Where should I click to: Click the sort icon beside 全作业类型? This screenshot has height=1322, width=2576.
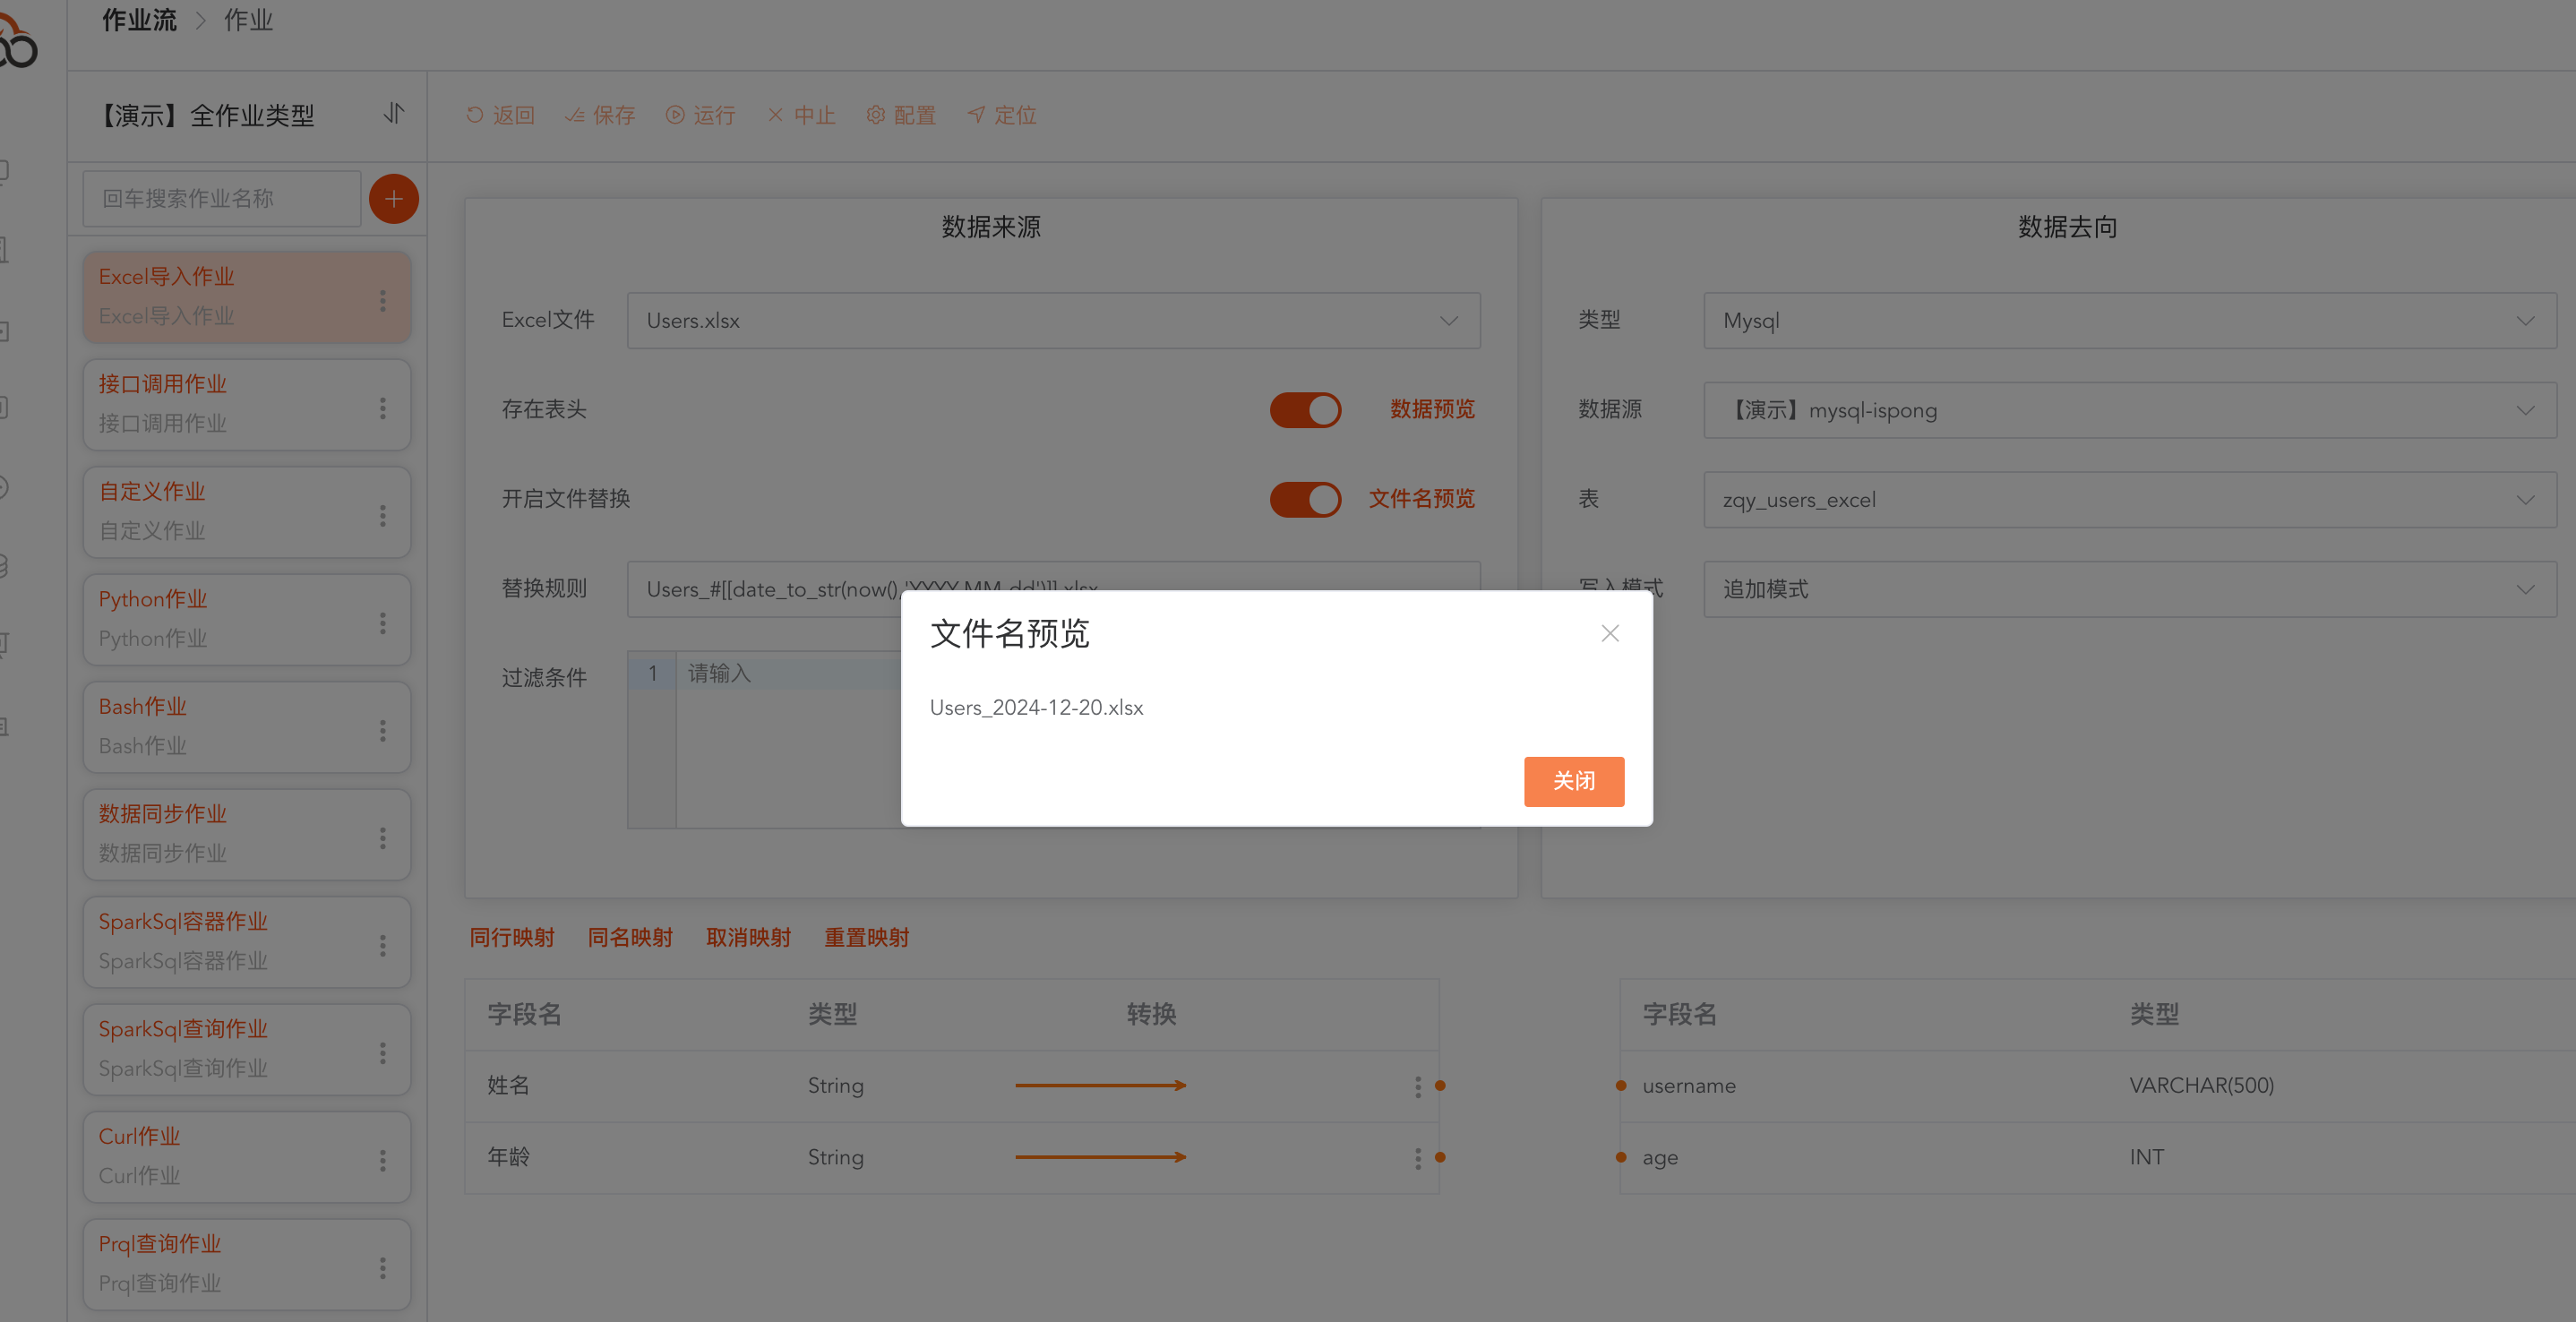(x=394, y=114)
